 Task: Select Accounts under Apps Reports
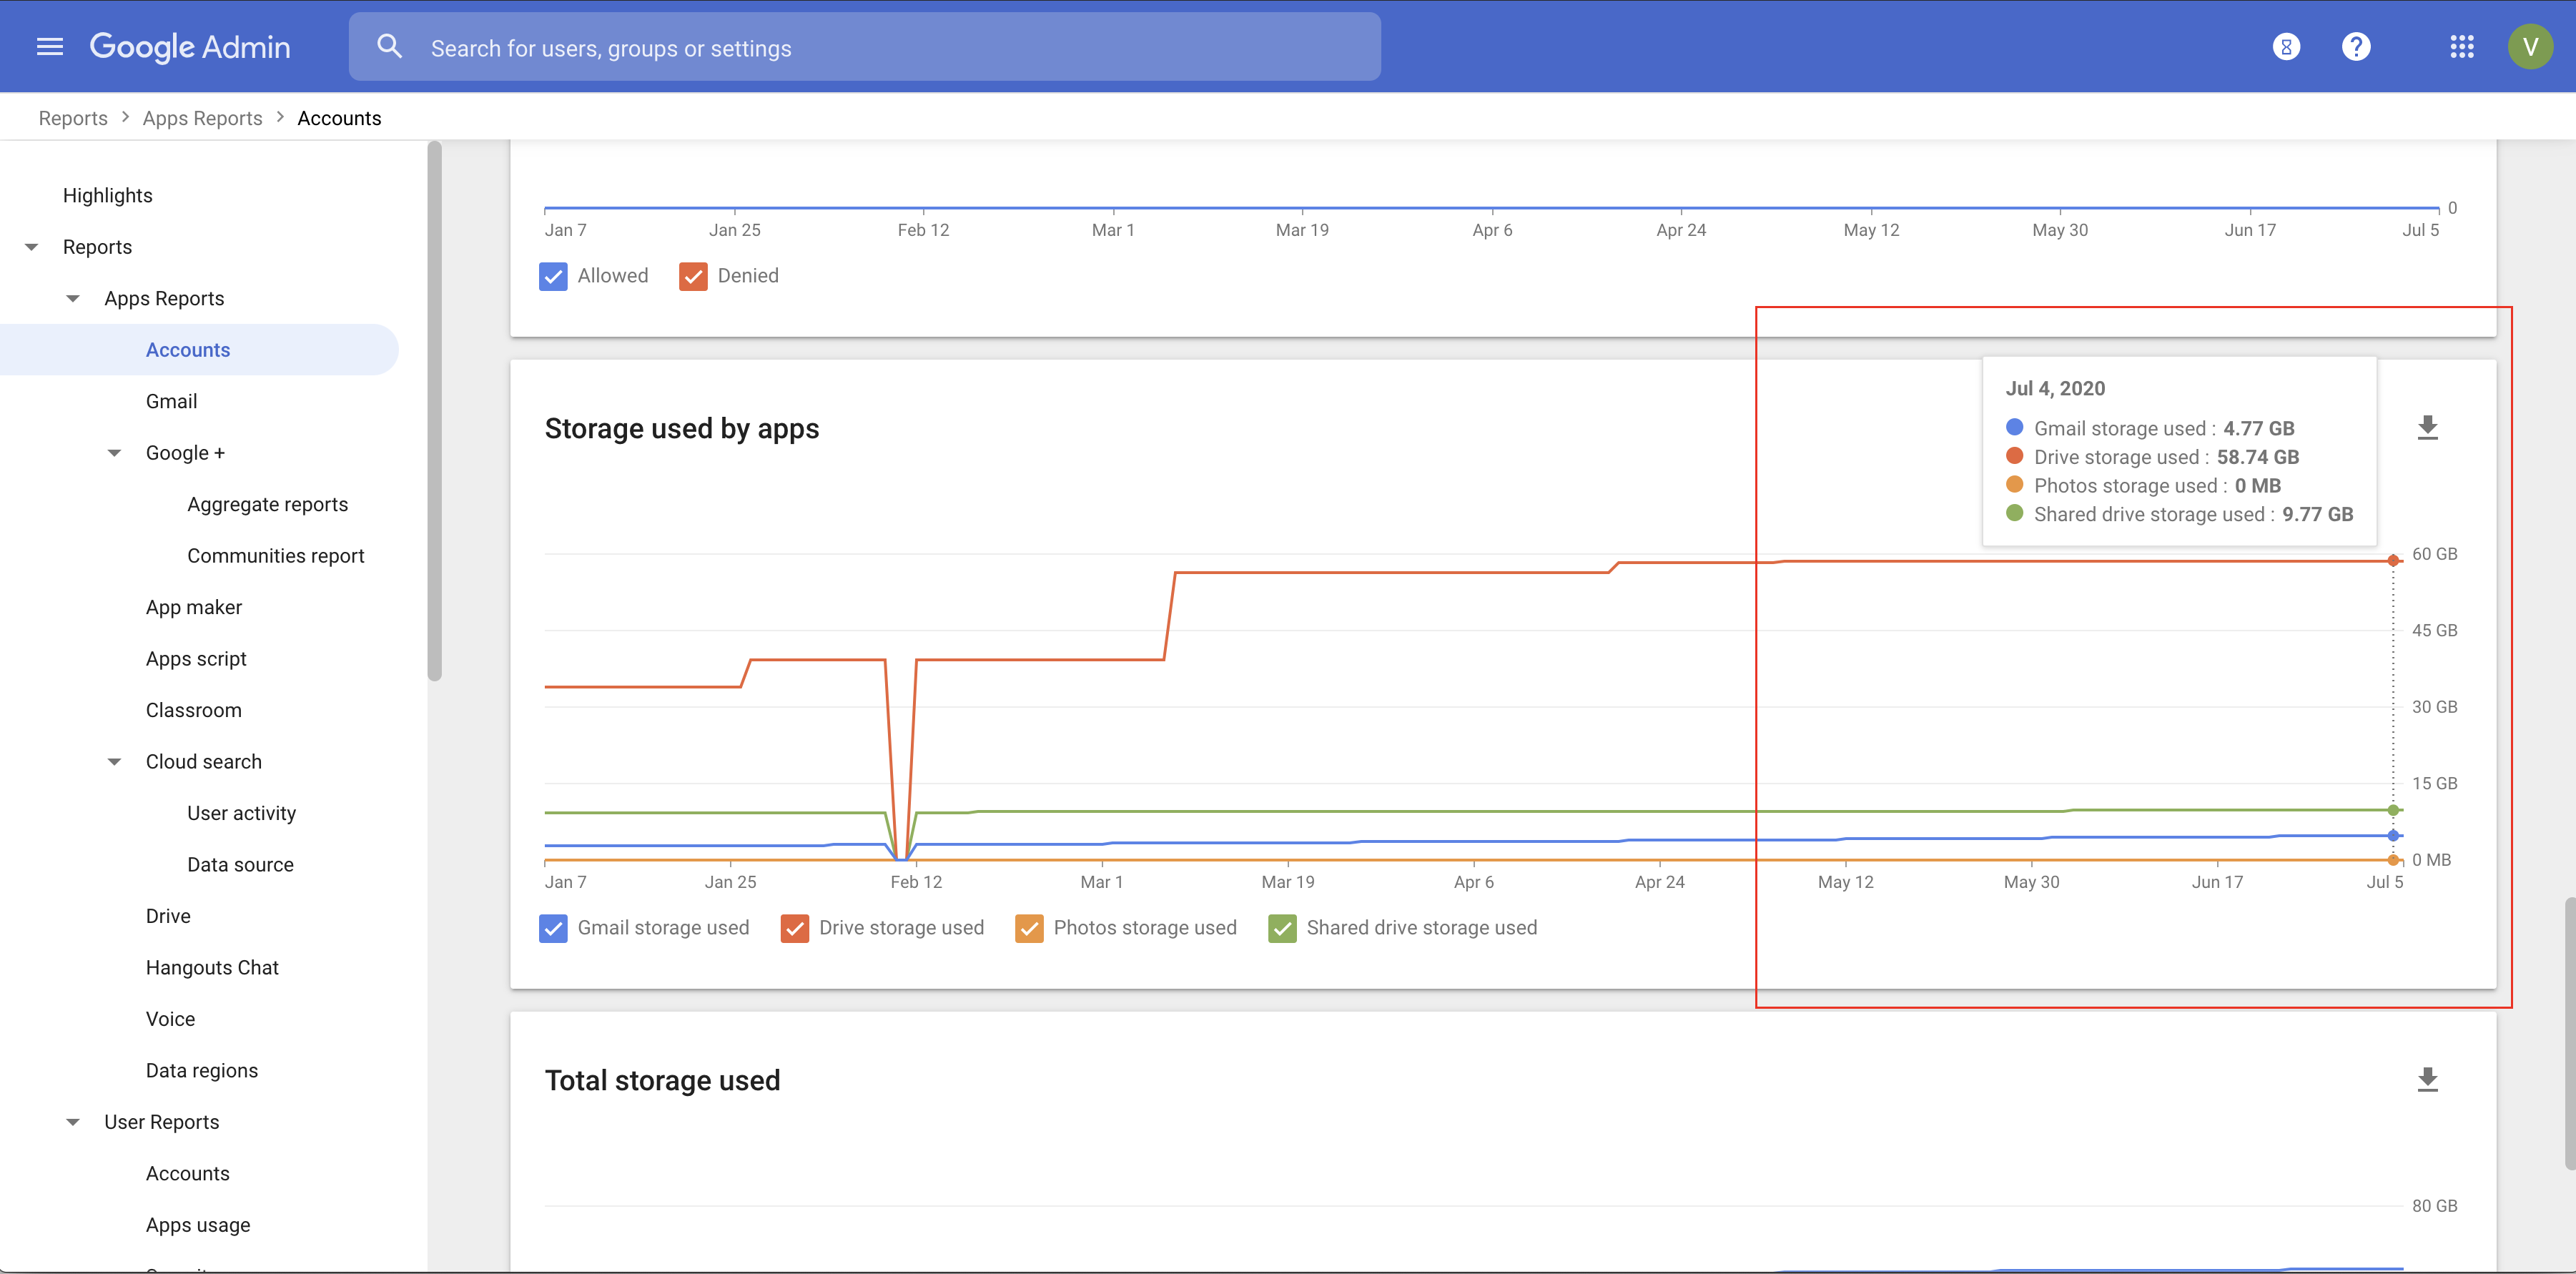(188, 350)
